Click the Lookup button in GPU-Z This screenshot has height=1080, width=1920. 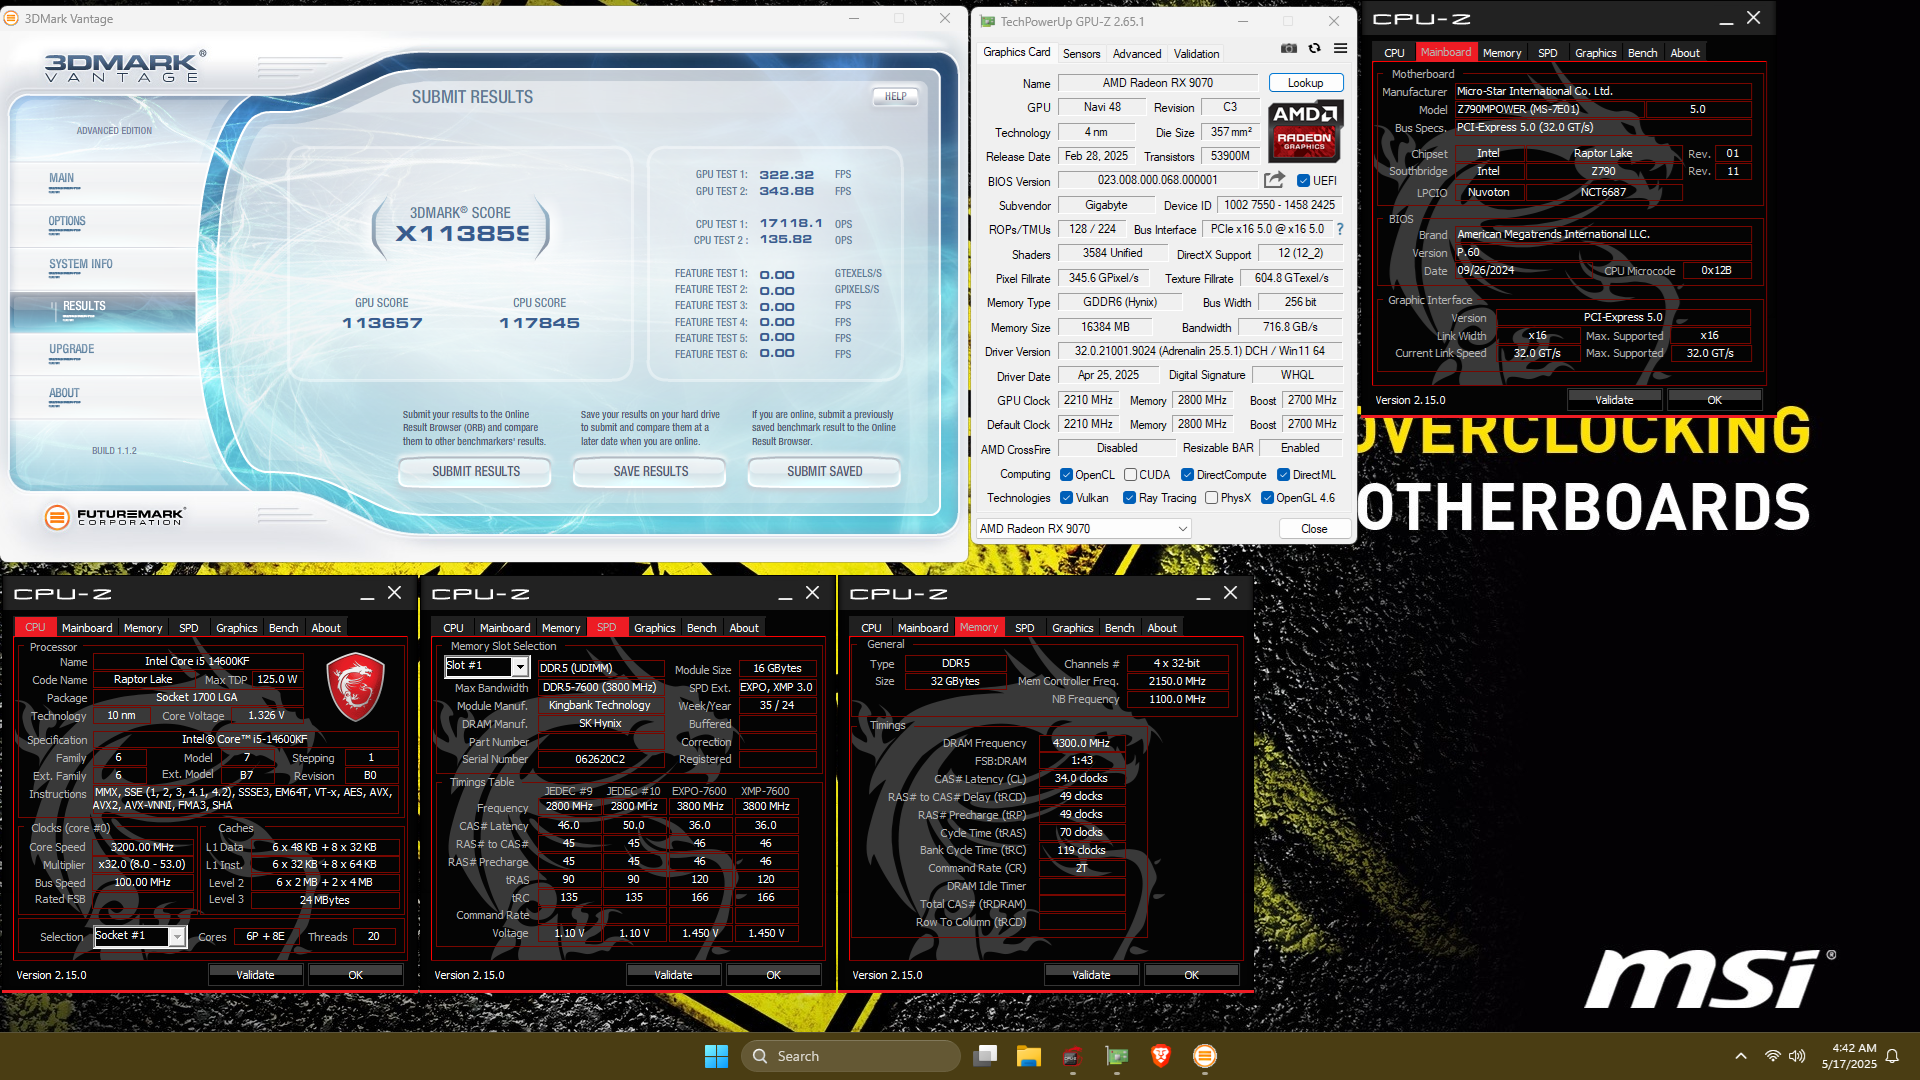coord(1305,83)
